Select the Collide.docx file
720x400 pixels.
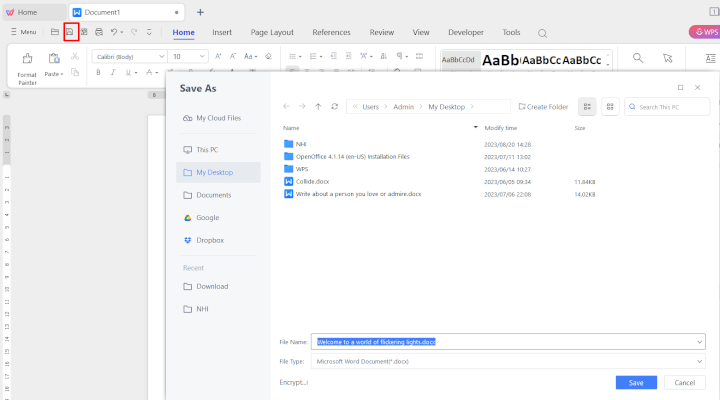click(312, 181)
